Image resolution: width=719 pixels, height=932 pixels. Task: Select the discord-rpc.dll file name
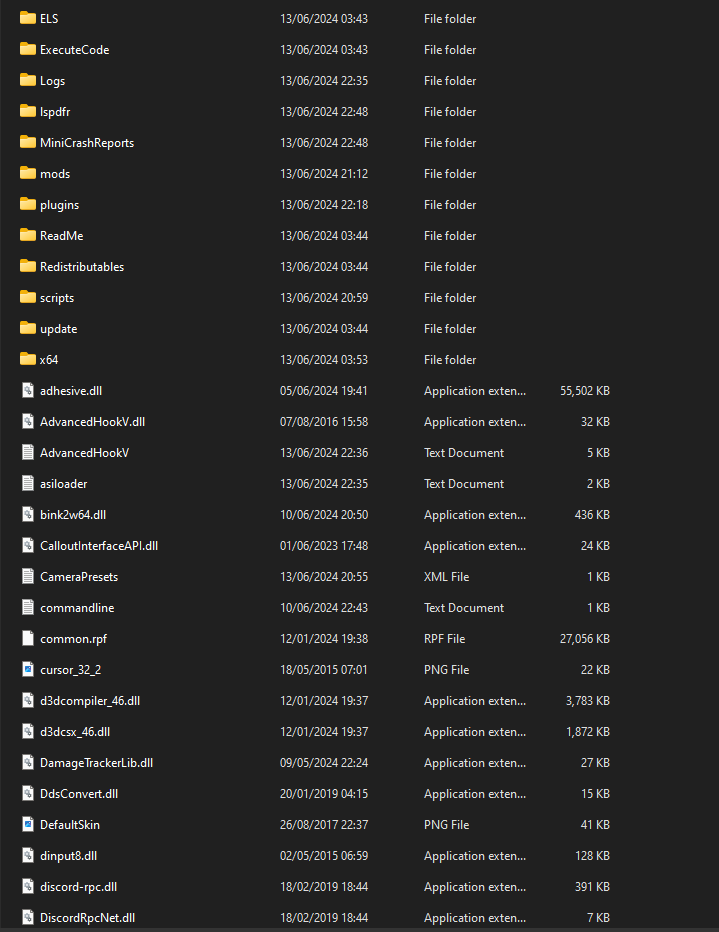[x=78, y=887]
